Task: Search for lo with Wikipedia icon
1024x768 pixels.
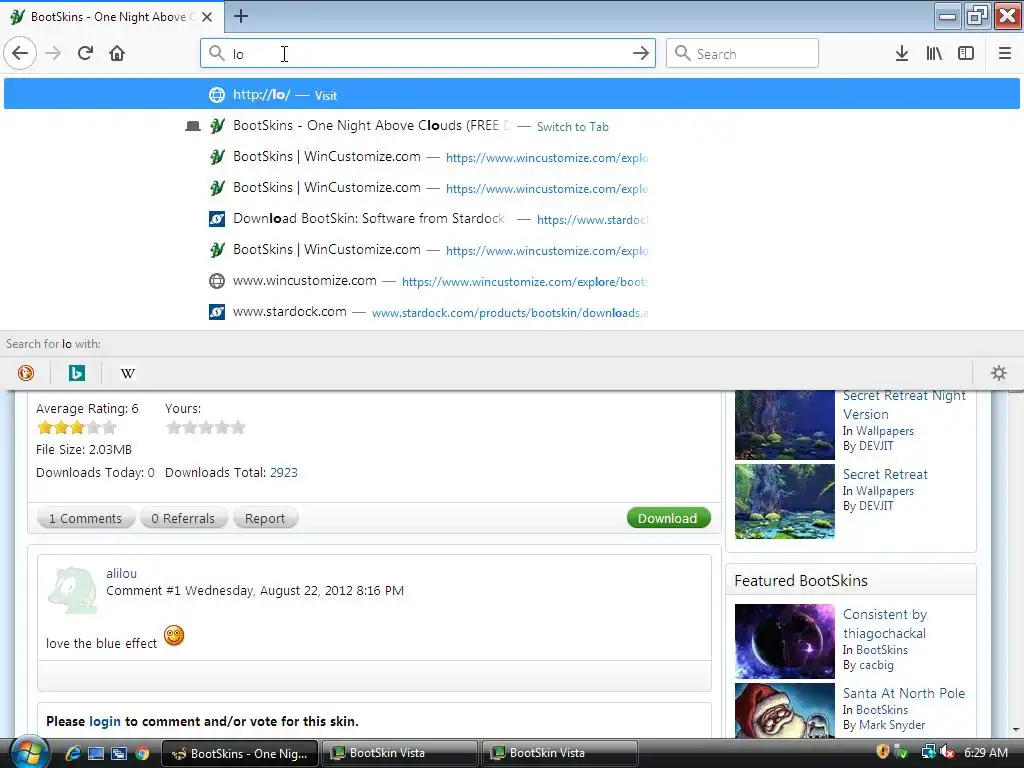Action: click(128, 373)
